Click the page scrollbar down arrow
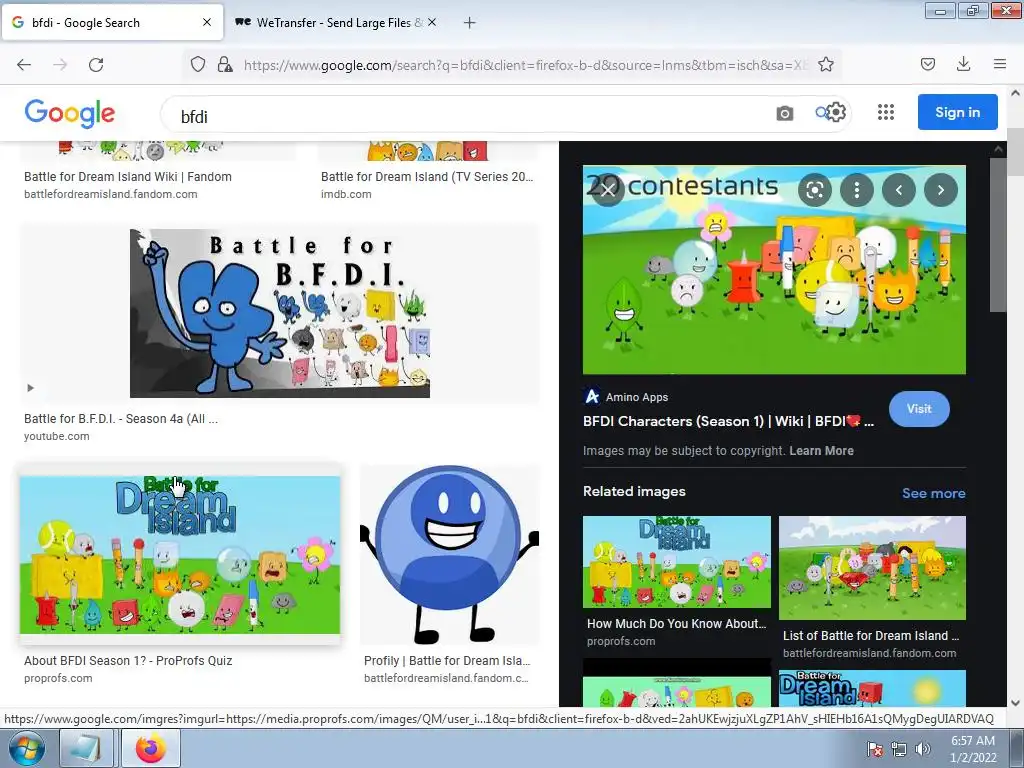The image size is (1024, 768). point(1015,703)
